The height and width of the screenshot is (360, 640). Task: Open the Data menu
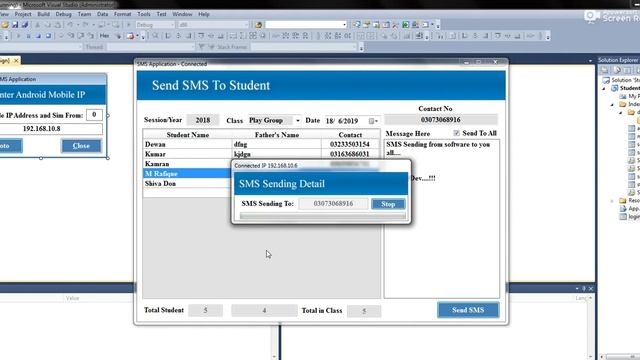tap(102, 14)
